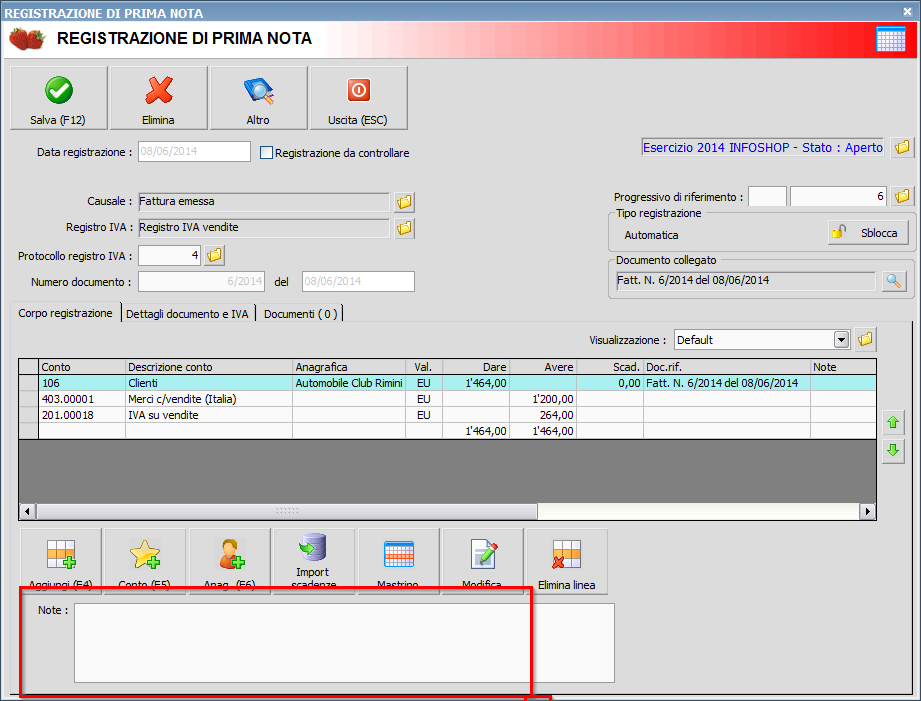Viewport: 921px width, 701px height.
Task: Add a line with Aggiungi (F4)
Action: [x=61, y=561]
